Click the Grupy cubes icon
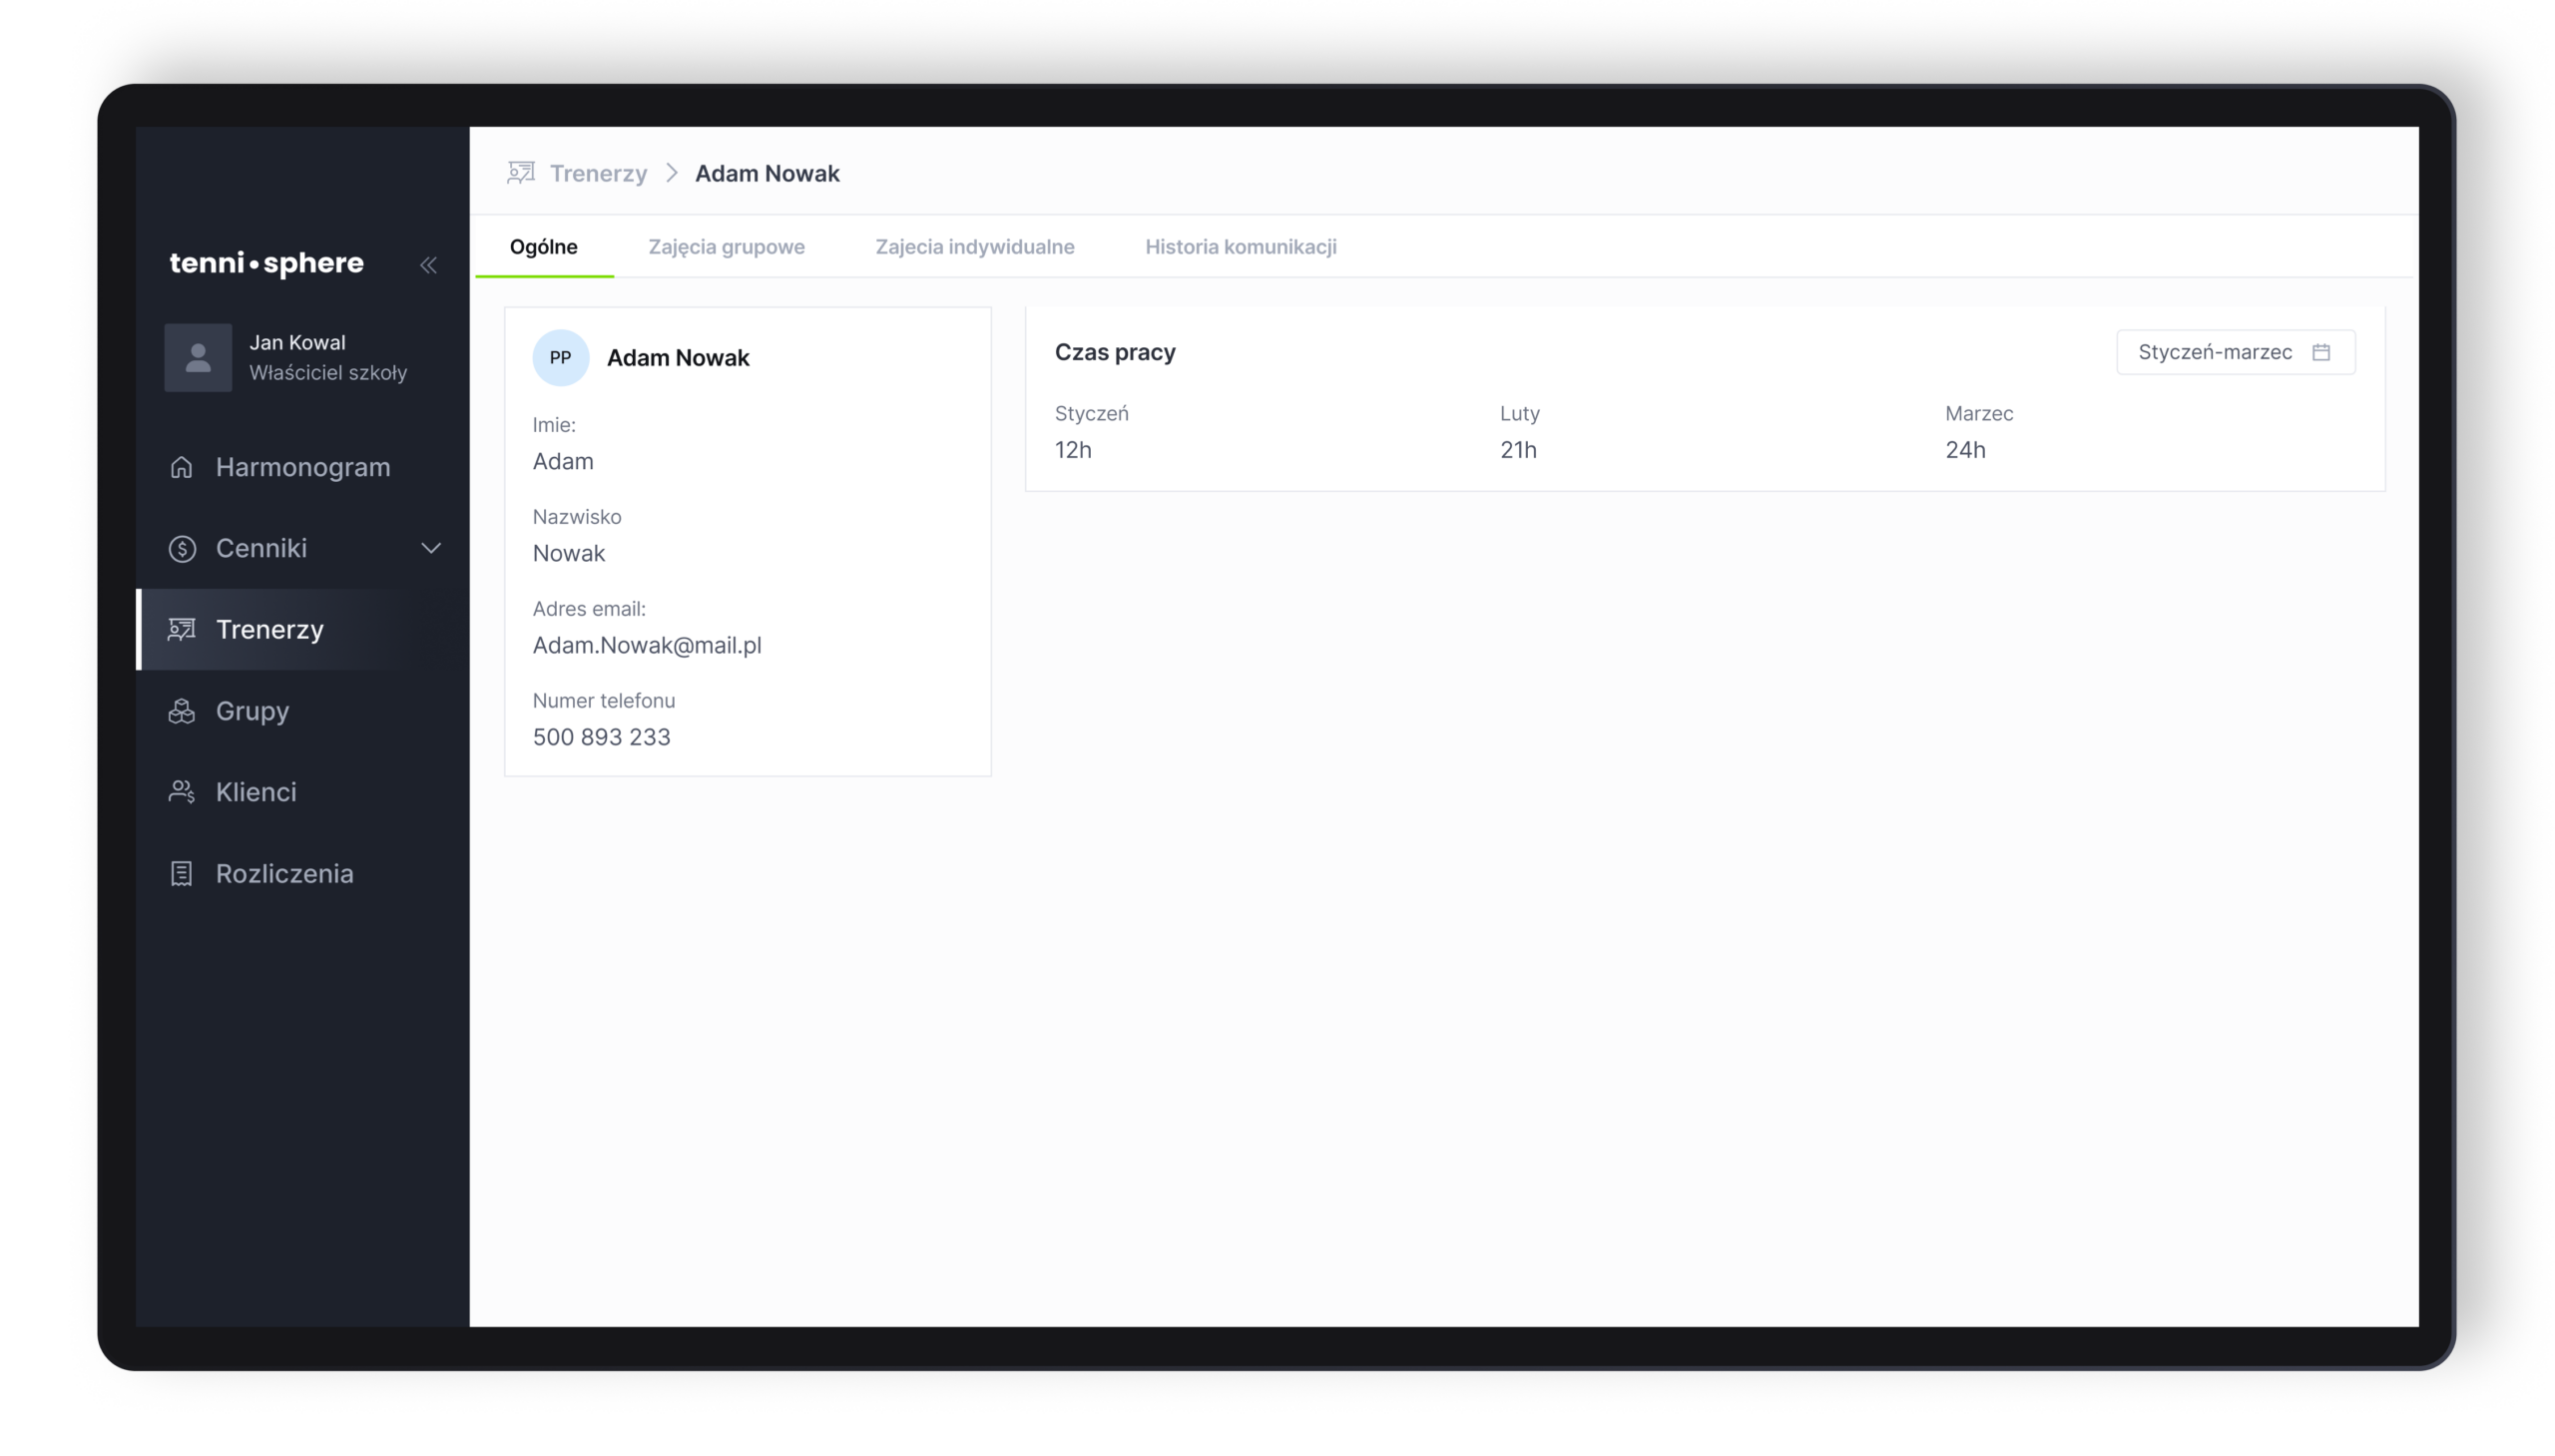 tap(181, 711)
